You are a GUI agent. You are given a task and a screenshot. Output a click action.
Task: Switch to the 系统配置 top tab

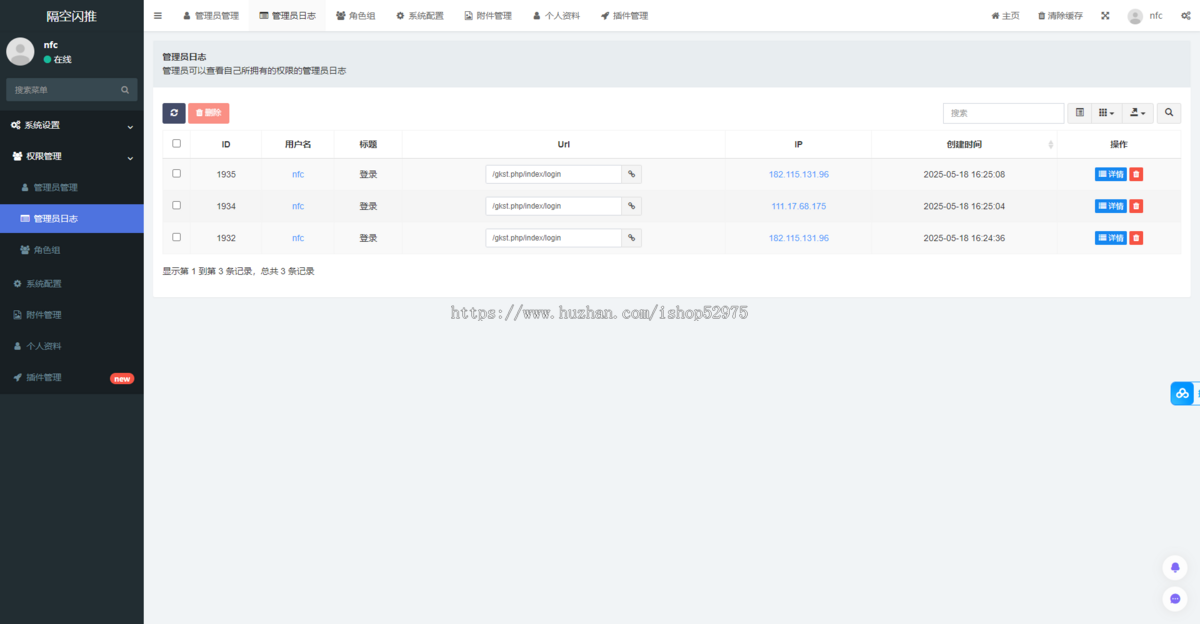[419, 16]
